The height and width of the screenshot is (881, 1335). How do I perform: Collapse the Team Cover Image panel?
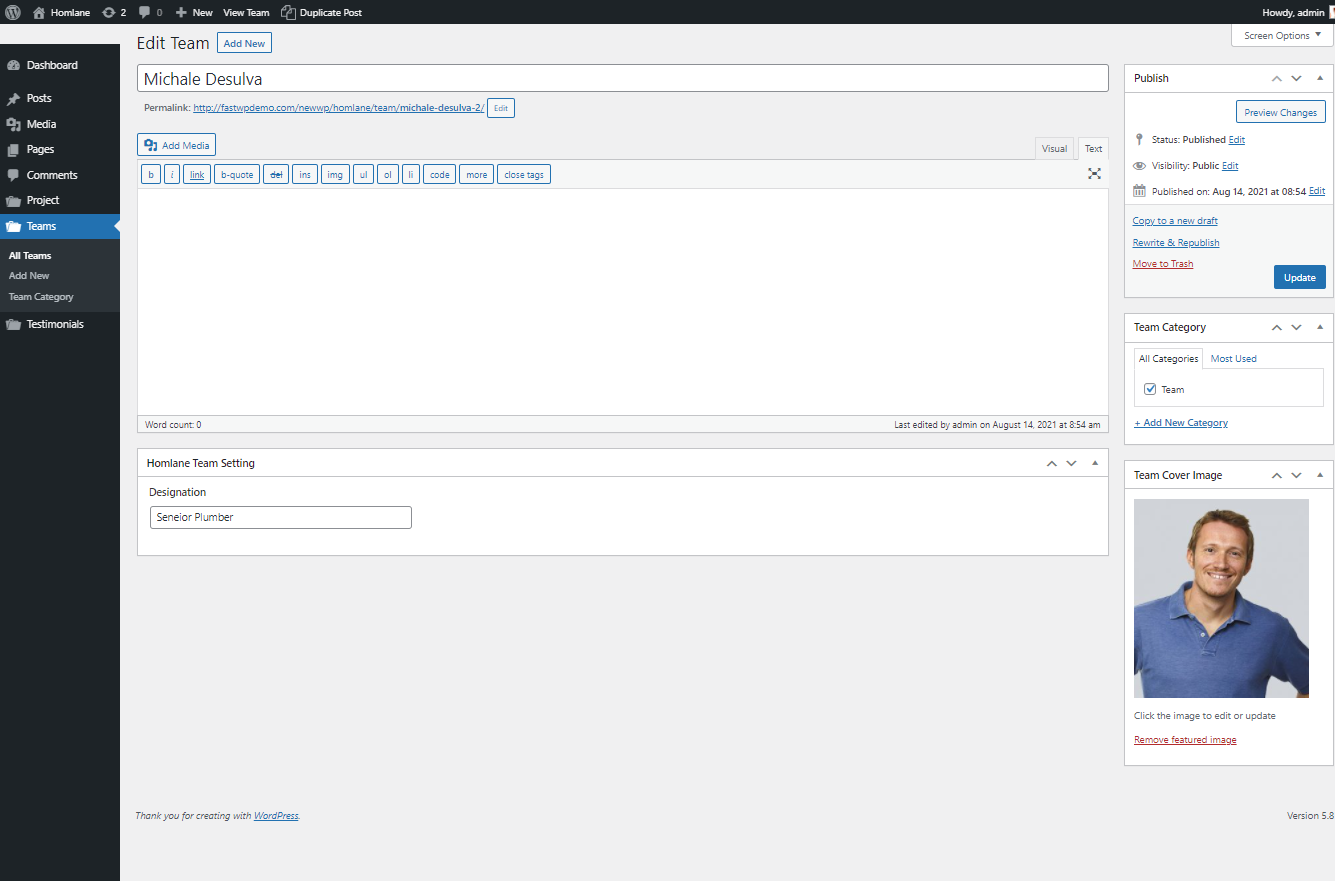coord(1319,475)
